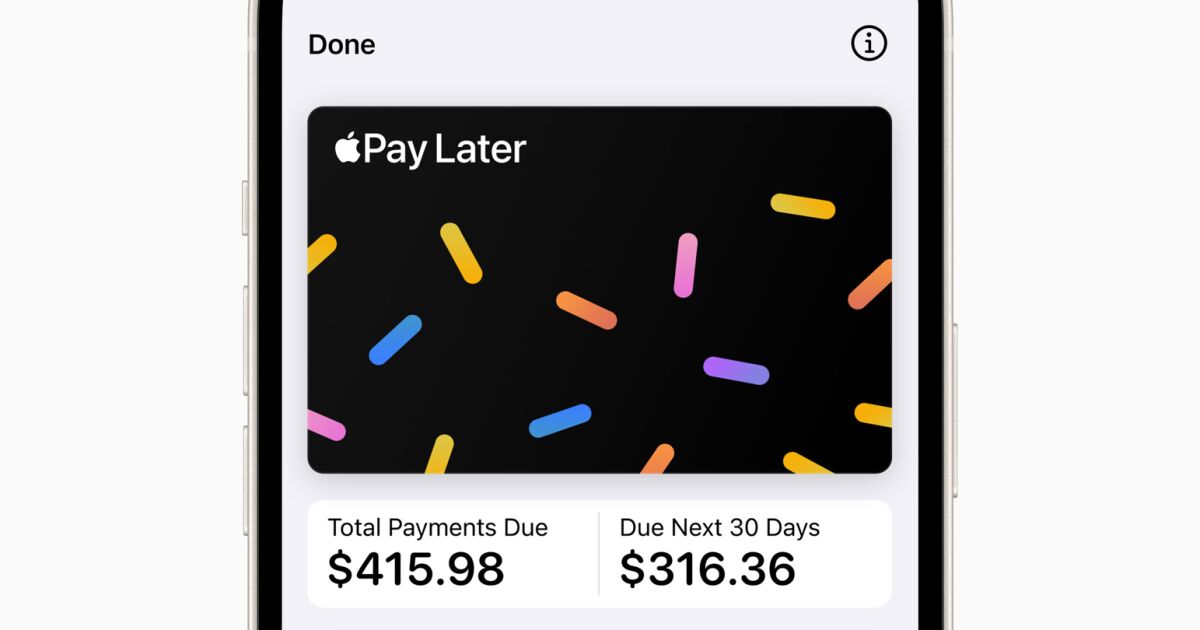Click the blue sprinkle nearest the Apple logo
The height and width of the screenshot is (630, 1200).
[395, 340]
